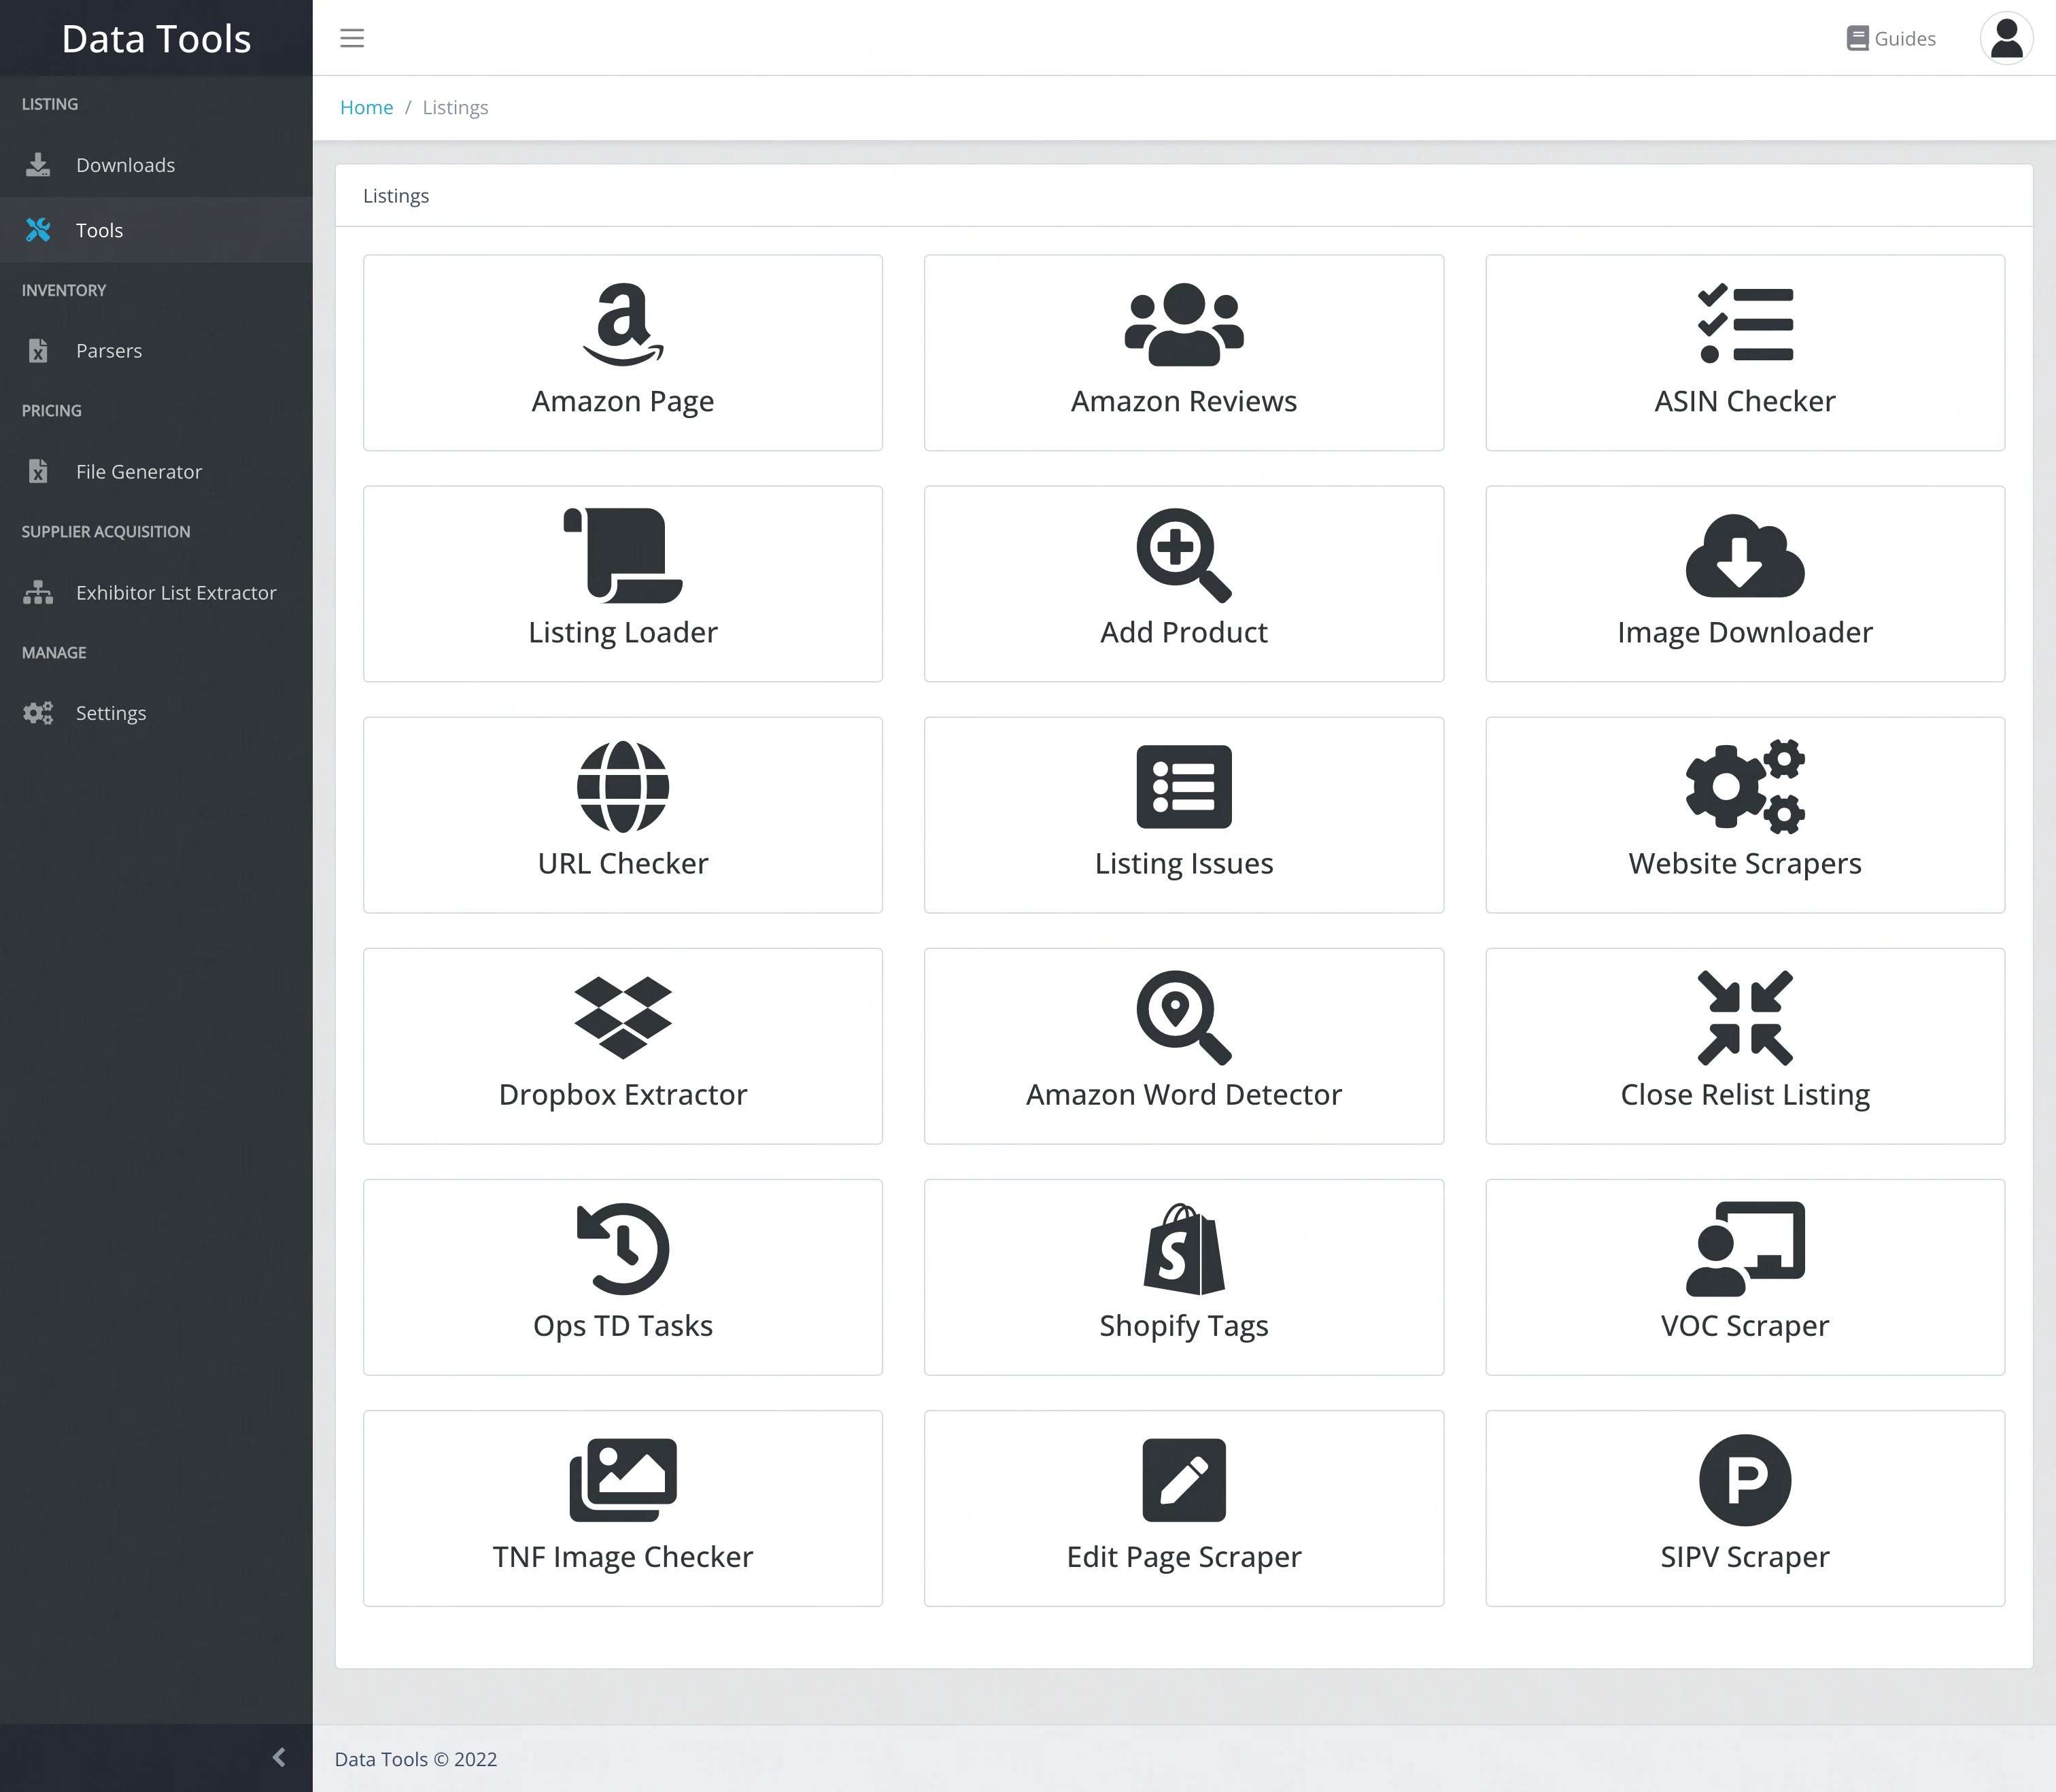2056x1792 pixels.
Task: Click the Add Product label
Action: (1184, 632)
